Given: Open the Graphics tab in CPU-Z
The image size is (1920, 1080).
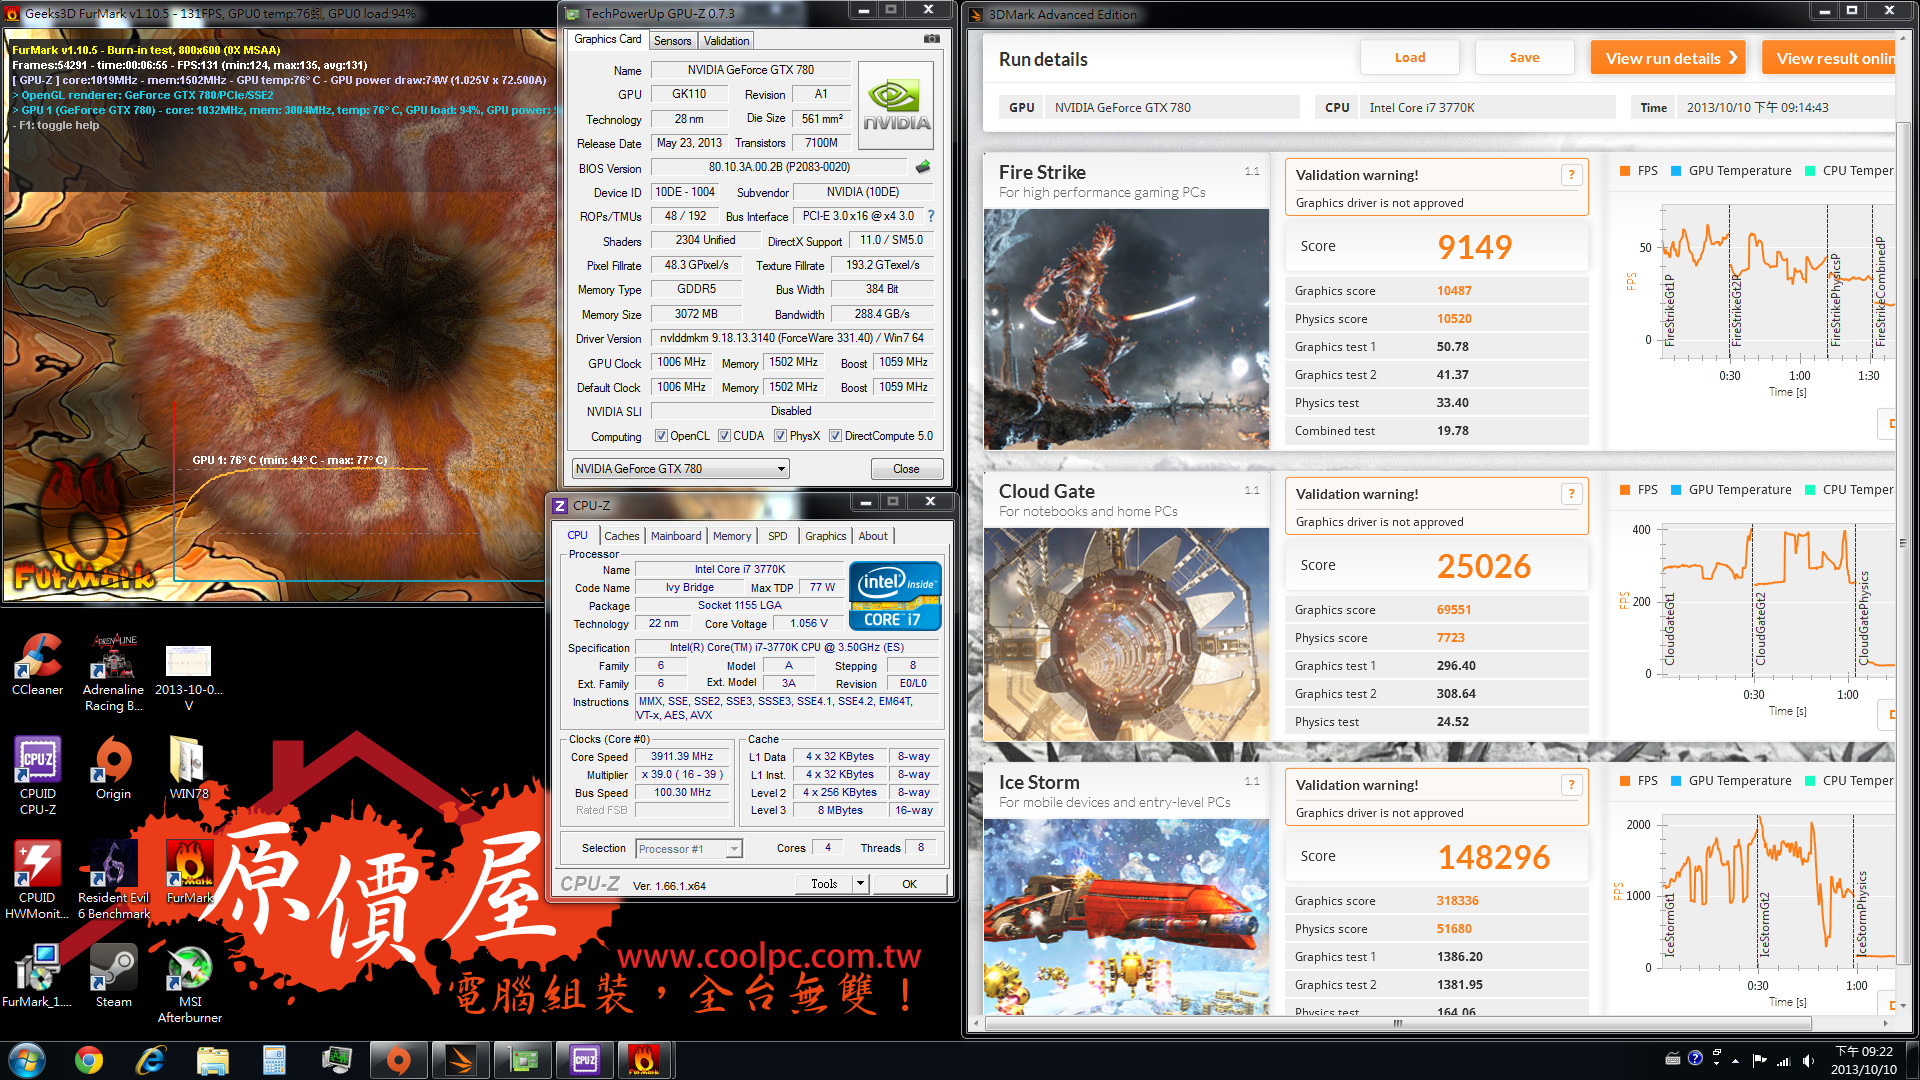Looking at the screenshot, I should coord(826,536).
